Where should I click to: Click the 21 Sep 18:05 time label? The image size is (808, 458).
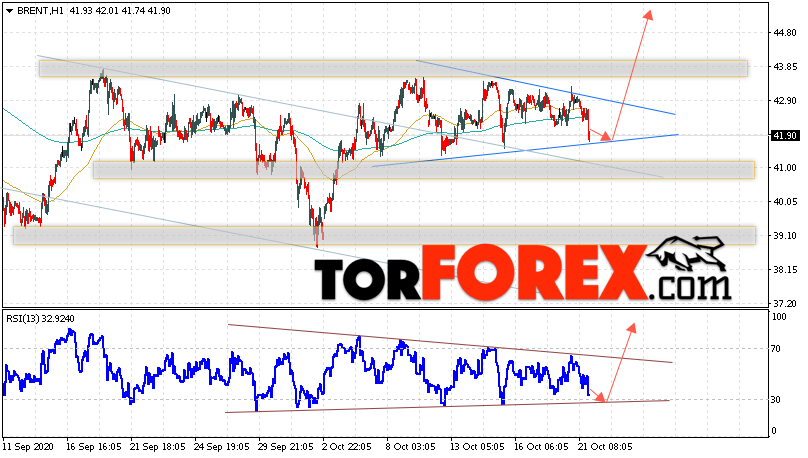[158, 447]
